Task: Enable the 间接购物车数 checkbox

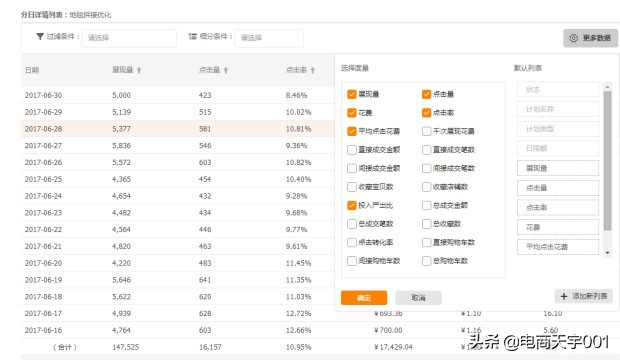Action: 352,261
